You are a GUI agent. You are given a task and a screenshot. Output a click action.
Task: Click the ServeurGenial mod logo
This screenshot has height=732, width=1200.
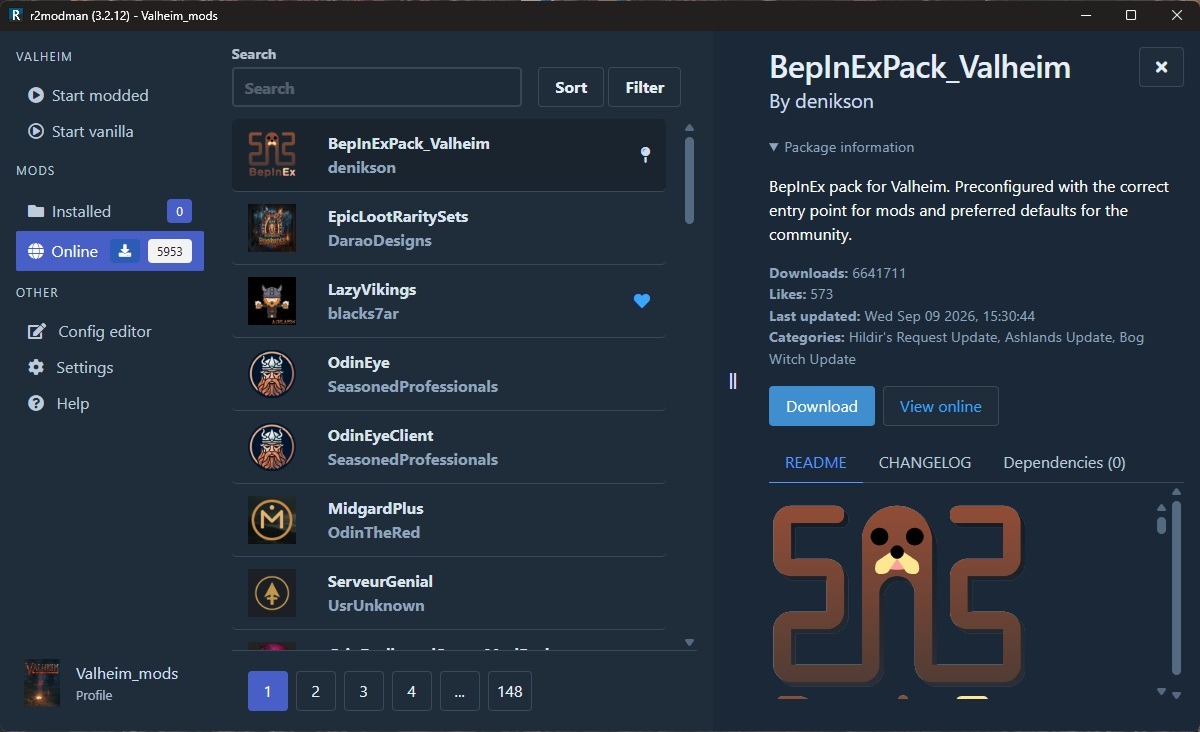click(272, 593)
